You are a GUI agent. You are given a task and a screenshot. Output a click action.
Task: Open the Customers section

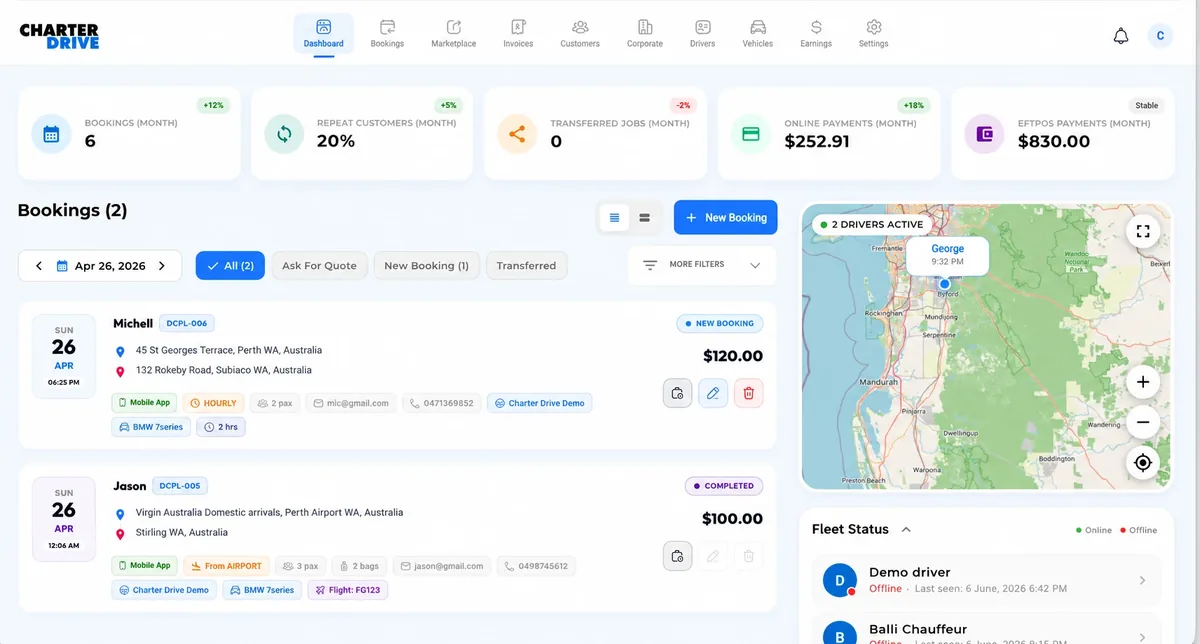pos(580,33)
